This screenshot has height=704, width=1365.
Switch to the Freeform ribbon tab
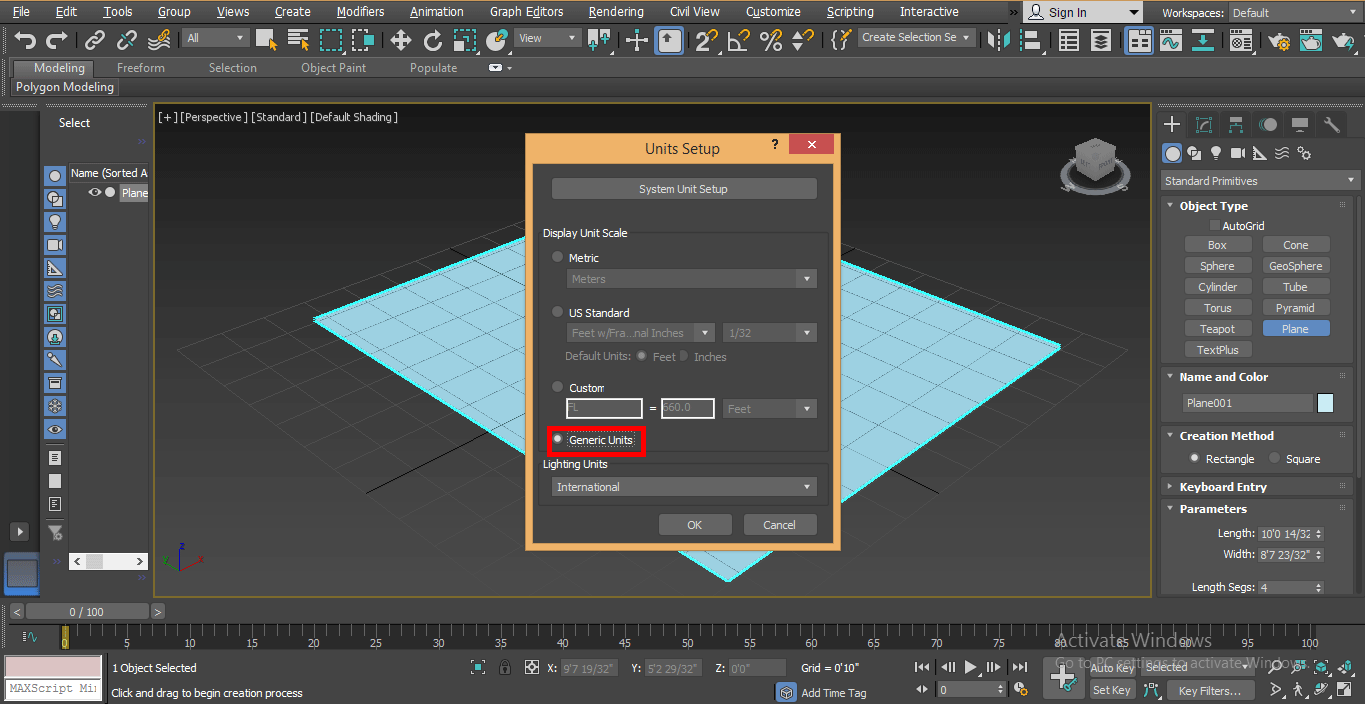click(x=140, y=68)
